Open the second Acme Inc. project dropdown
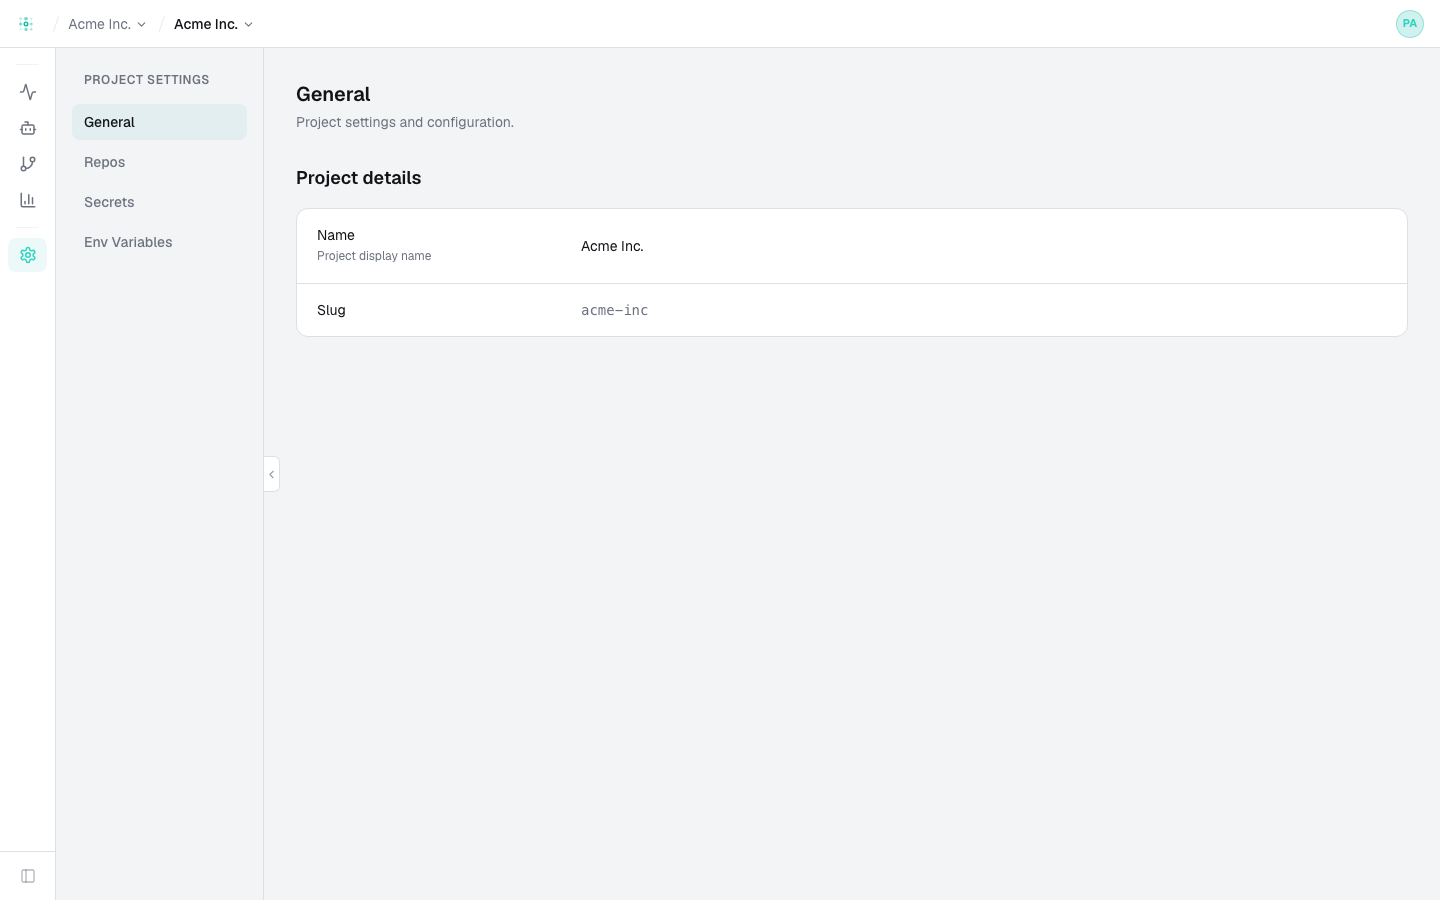The height and width of the screenshot is (900, 1440). pos(213,24)
